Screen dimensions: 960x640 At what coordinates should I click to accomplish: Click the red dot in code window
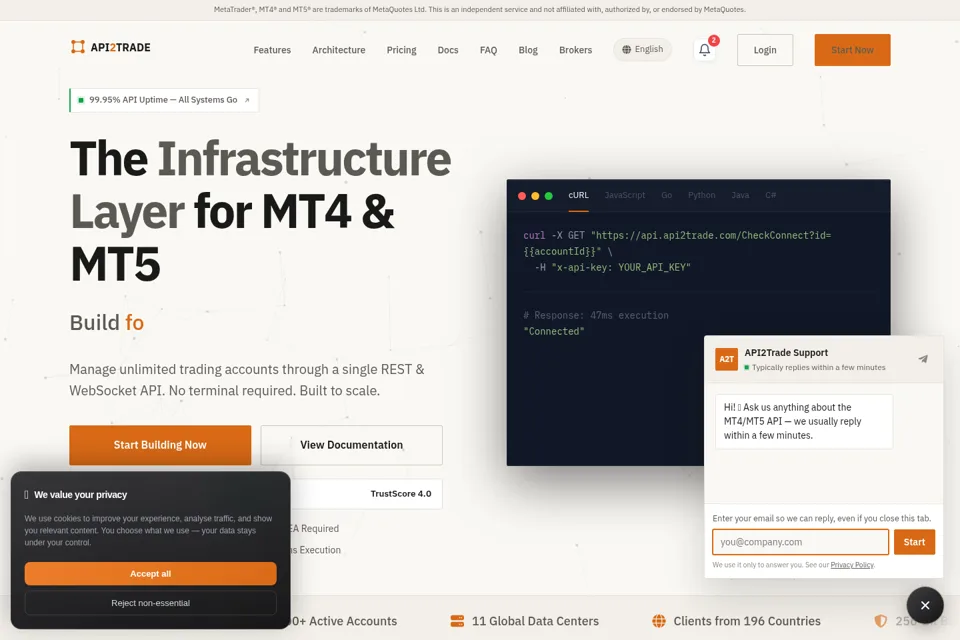click(x=522, y=196)
